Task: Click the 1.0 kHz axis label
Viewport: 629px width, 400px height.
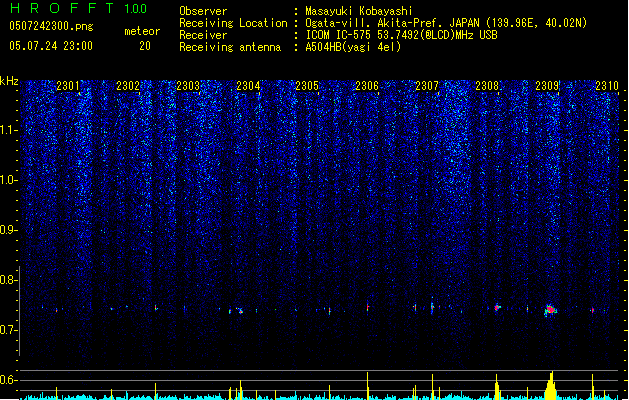Action: point(9,180)
